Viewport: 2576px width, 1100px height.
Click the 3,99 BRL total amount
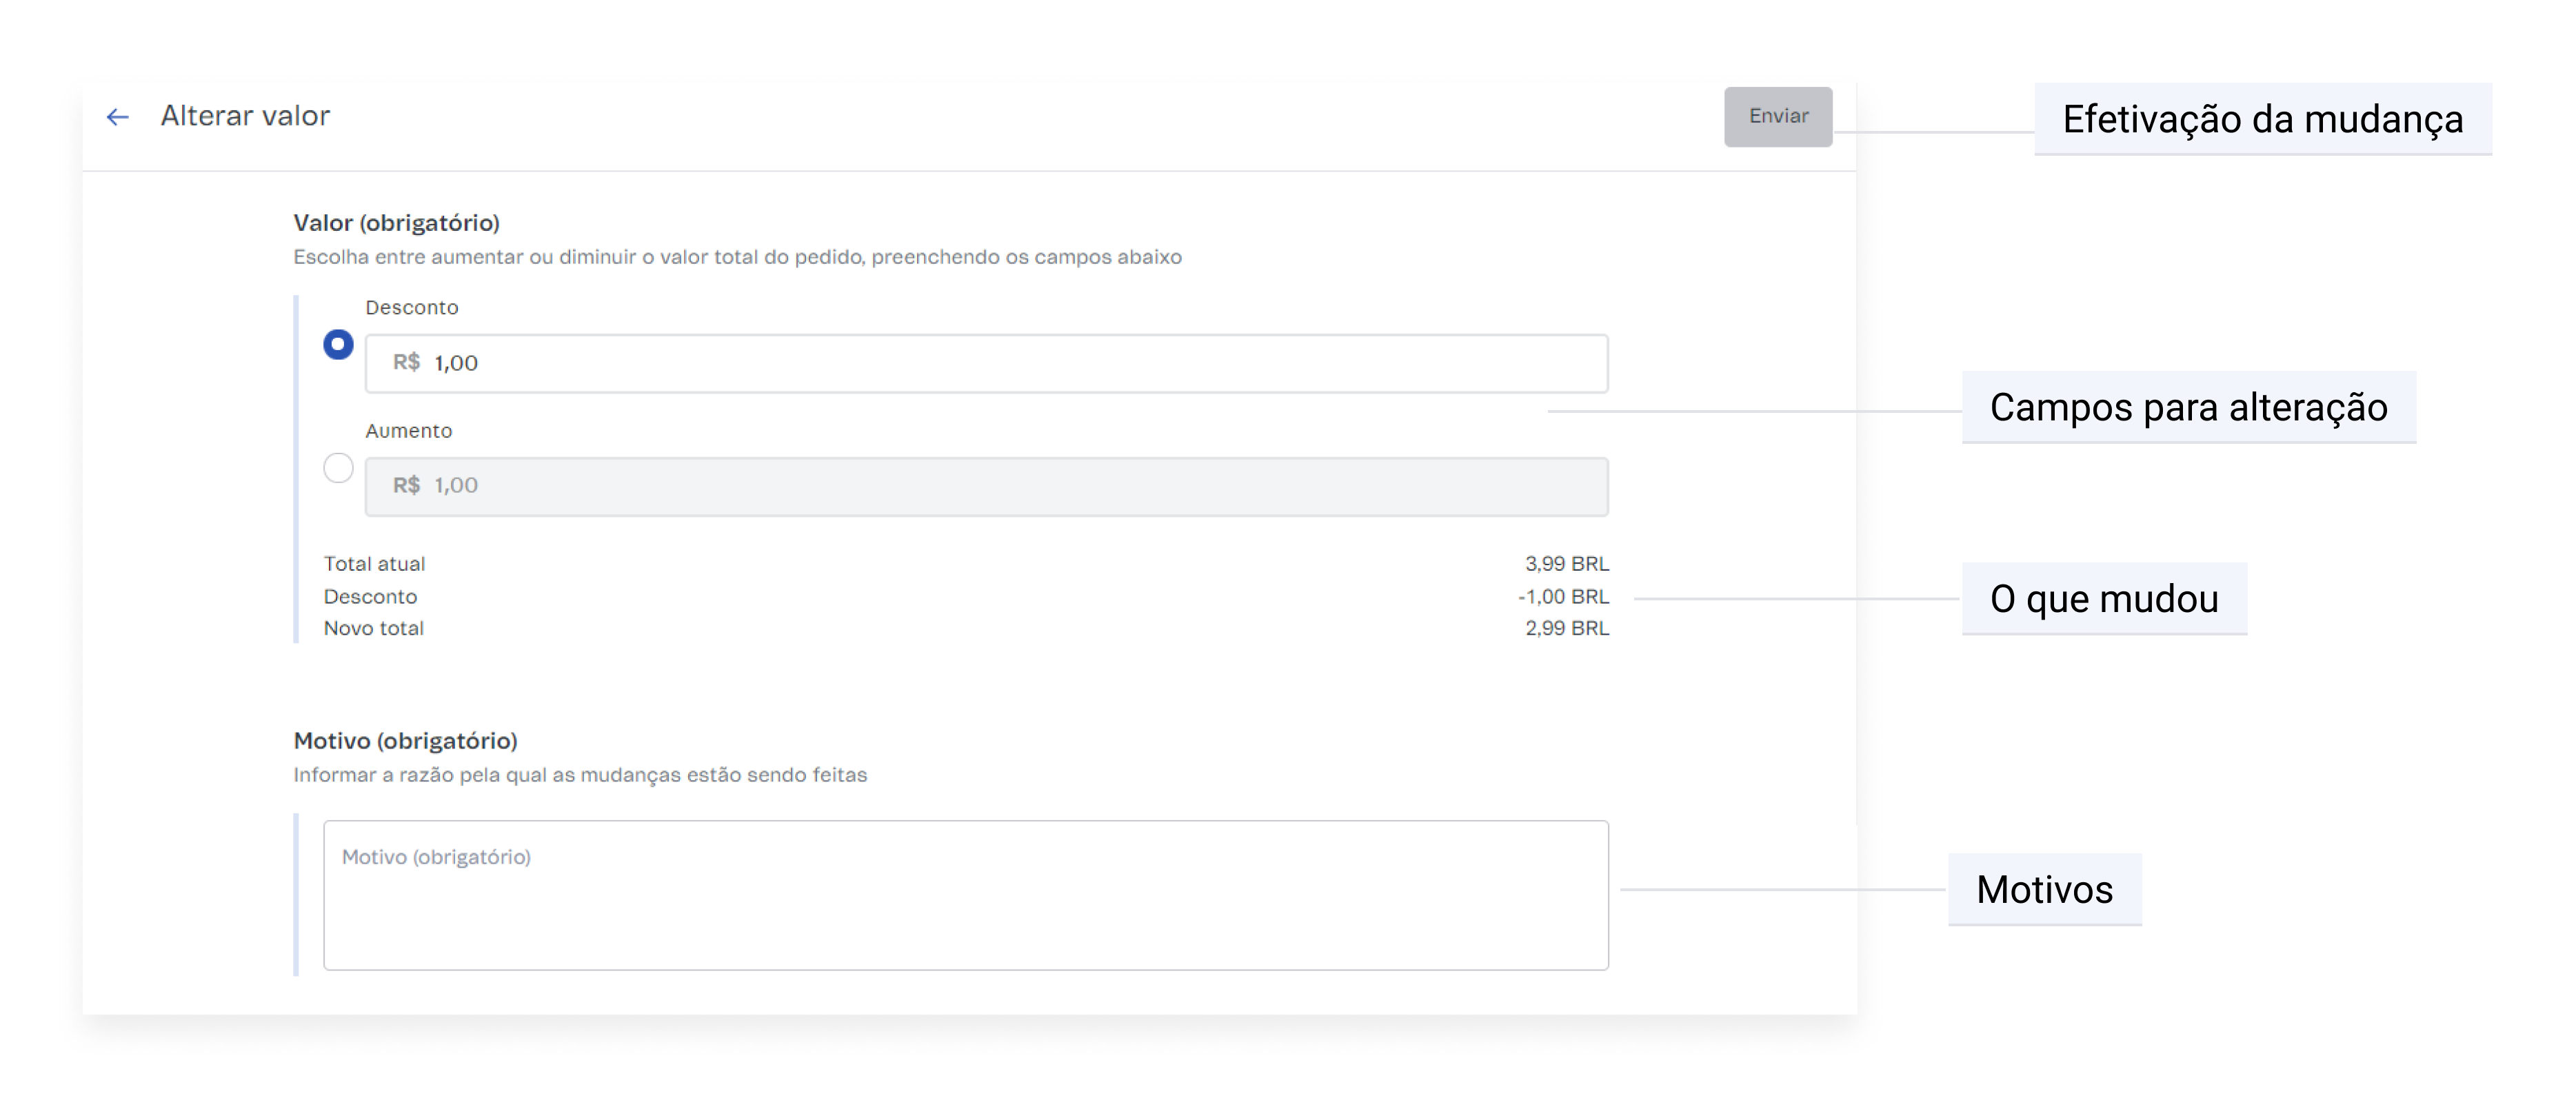tap(1566, 564)
